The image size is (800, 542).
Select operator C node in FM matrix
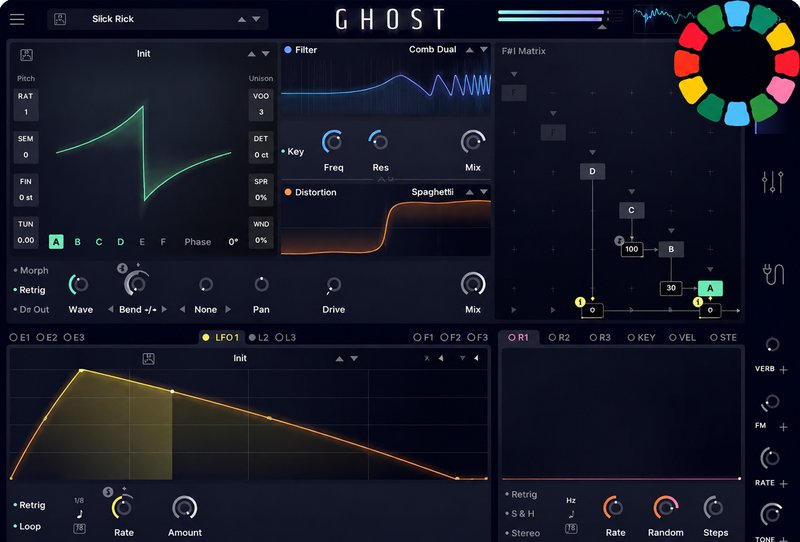632,210
